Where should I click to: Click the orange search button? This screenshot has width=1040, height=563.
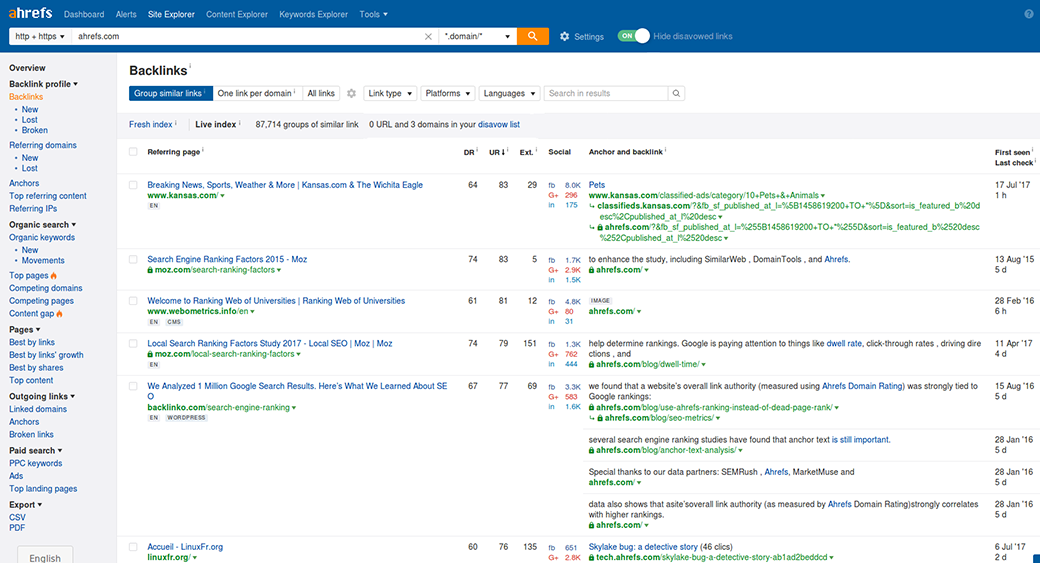click(x=532, y=36)
